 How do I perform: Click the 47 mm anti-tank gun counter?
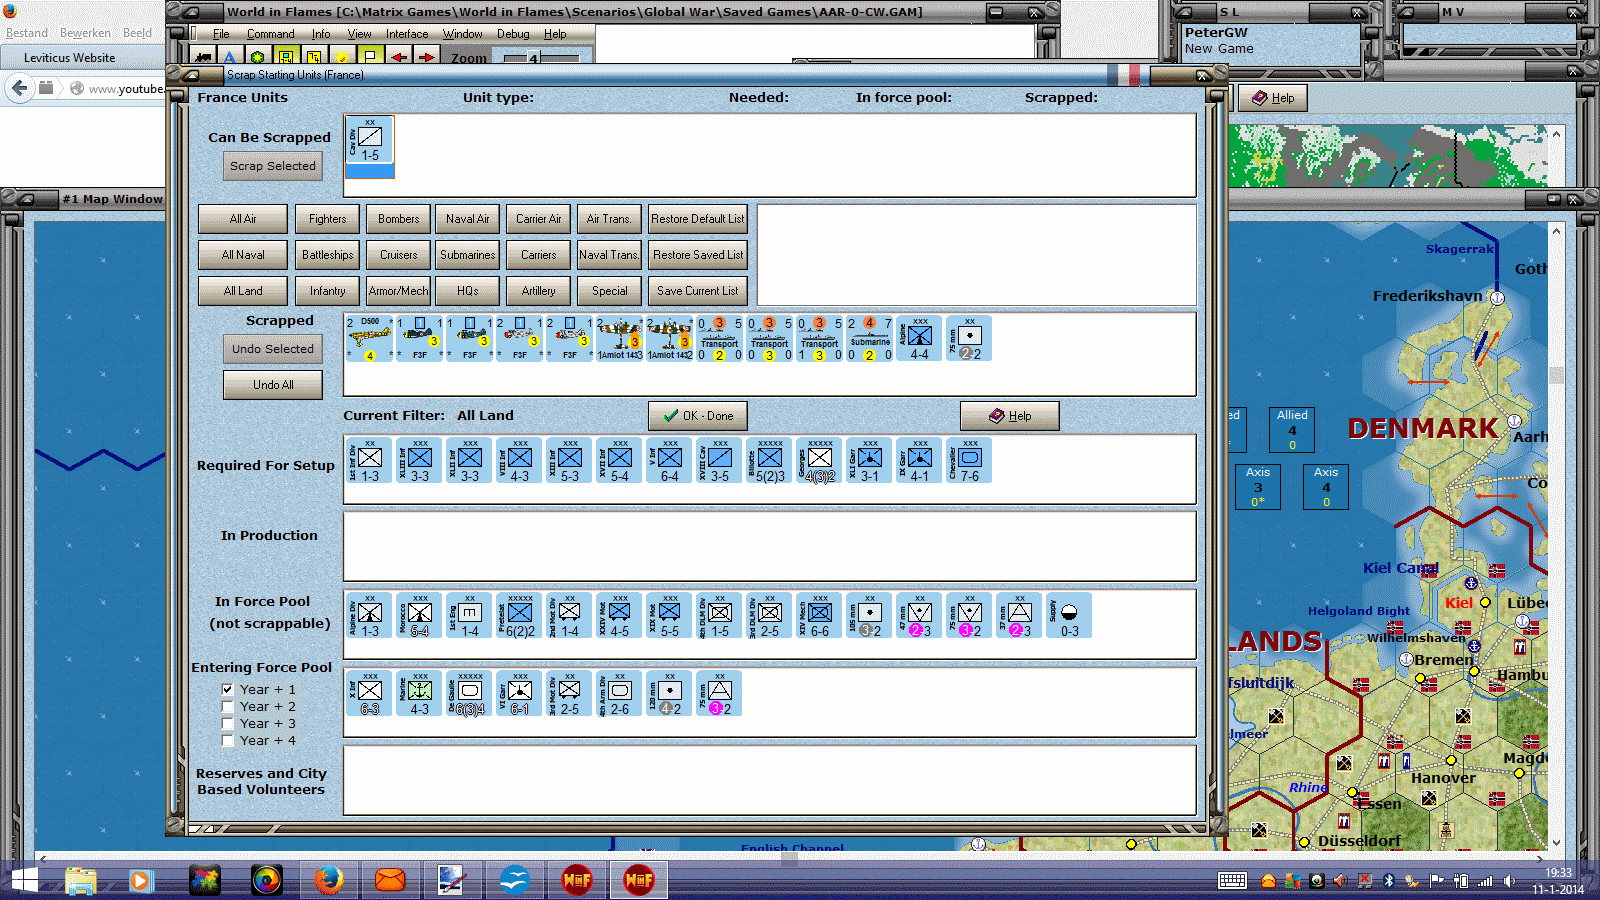click(x=920, y=615)
